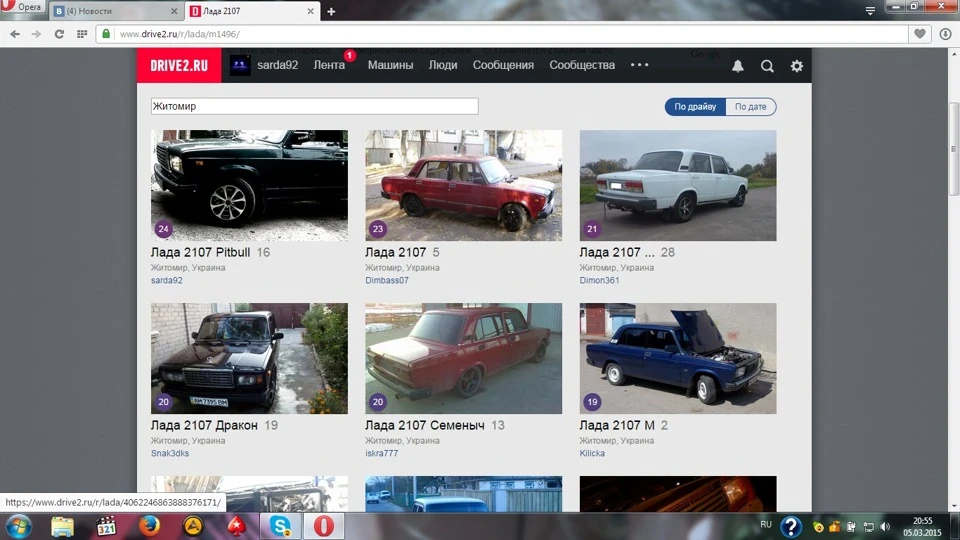Click the green padlock security icon
This screenshot has height=540, width=960.
pos(106,34)
